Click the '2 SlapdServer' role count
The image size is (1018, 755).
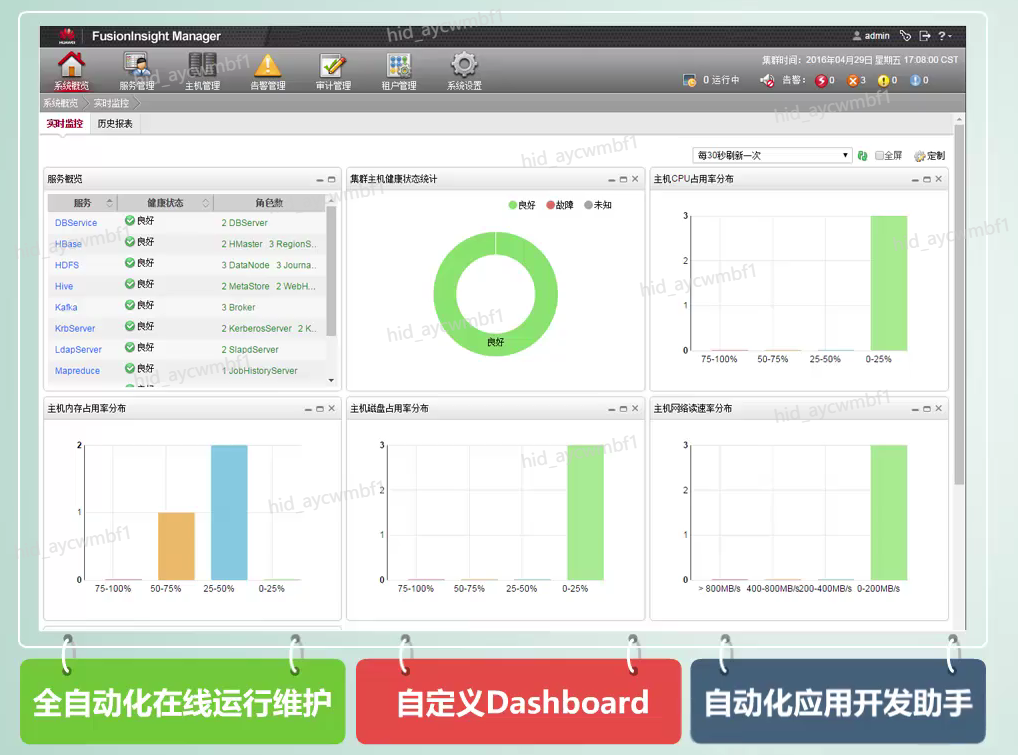[250, 349]
